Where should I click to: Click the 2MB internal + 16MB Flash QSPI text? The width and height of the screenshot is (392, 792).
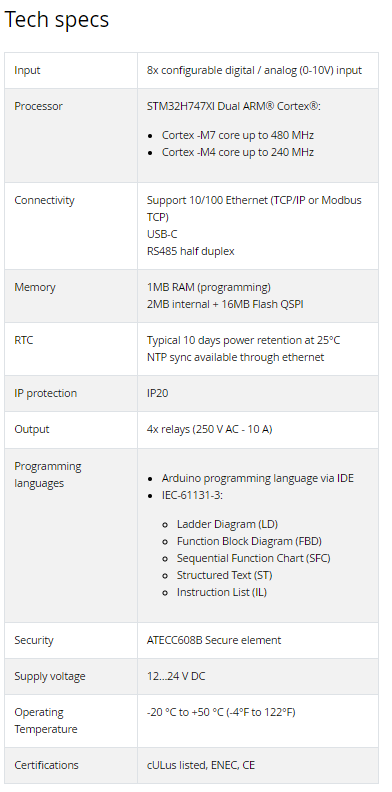click(x=225, y=304)
